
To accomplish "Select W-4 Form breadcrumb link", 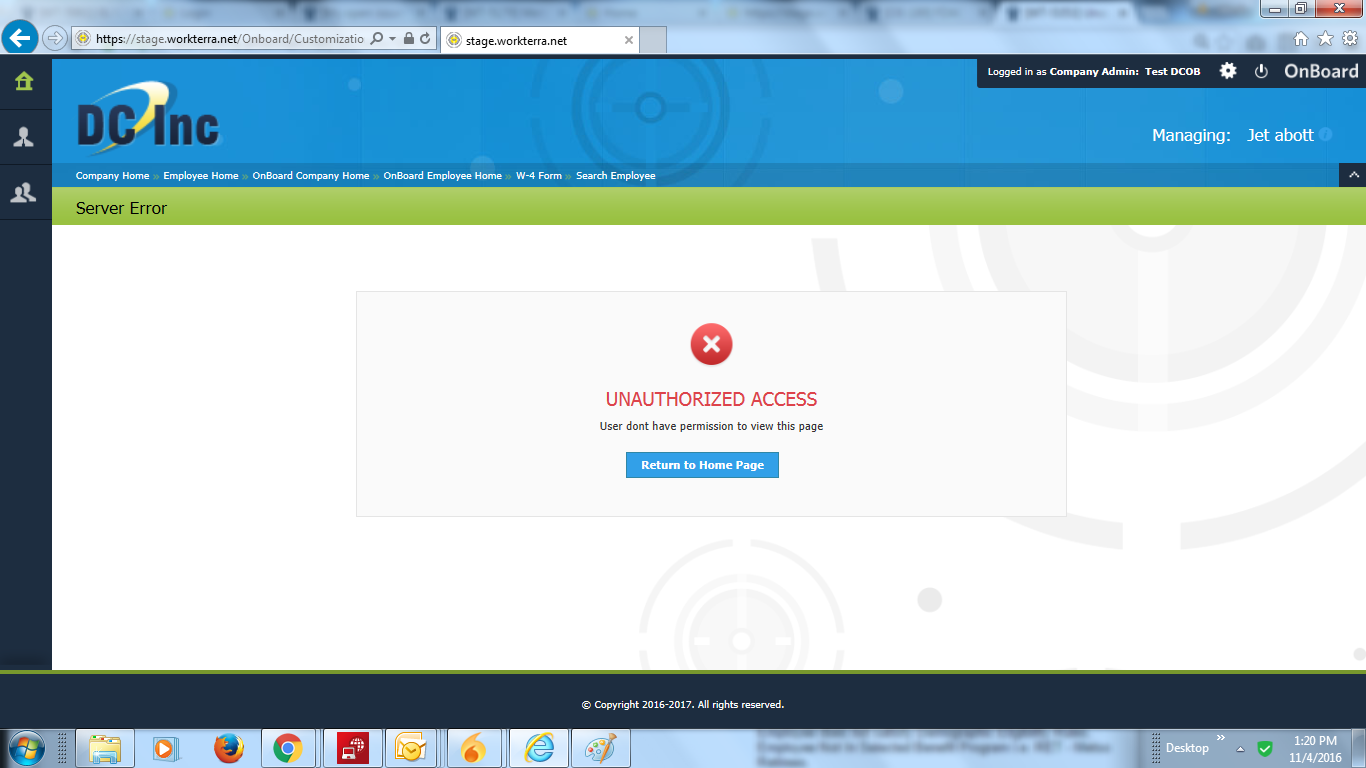I will (539, 176).
